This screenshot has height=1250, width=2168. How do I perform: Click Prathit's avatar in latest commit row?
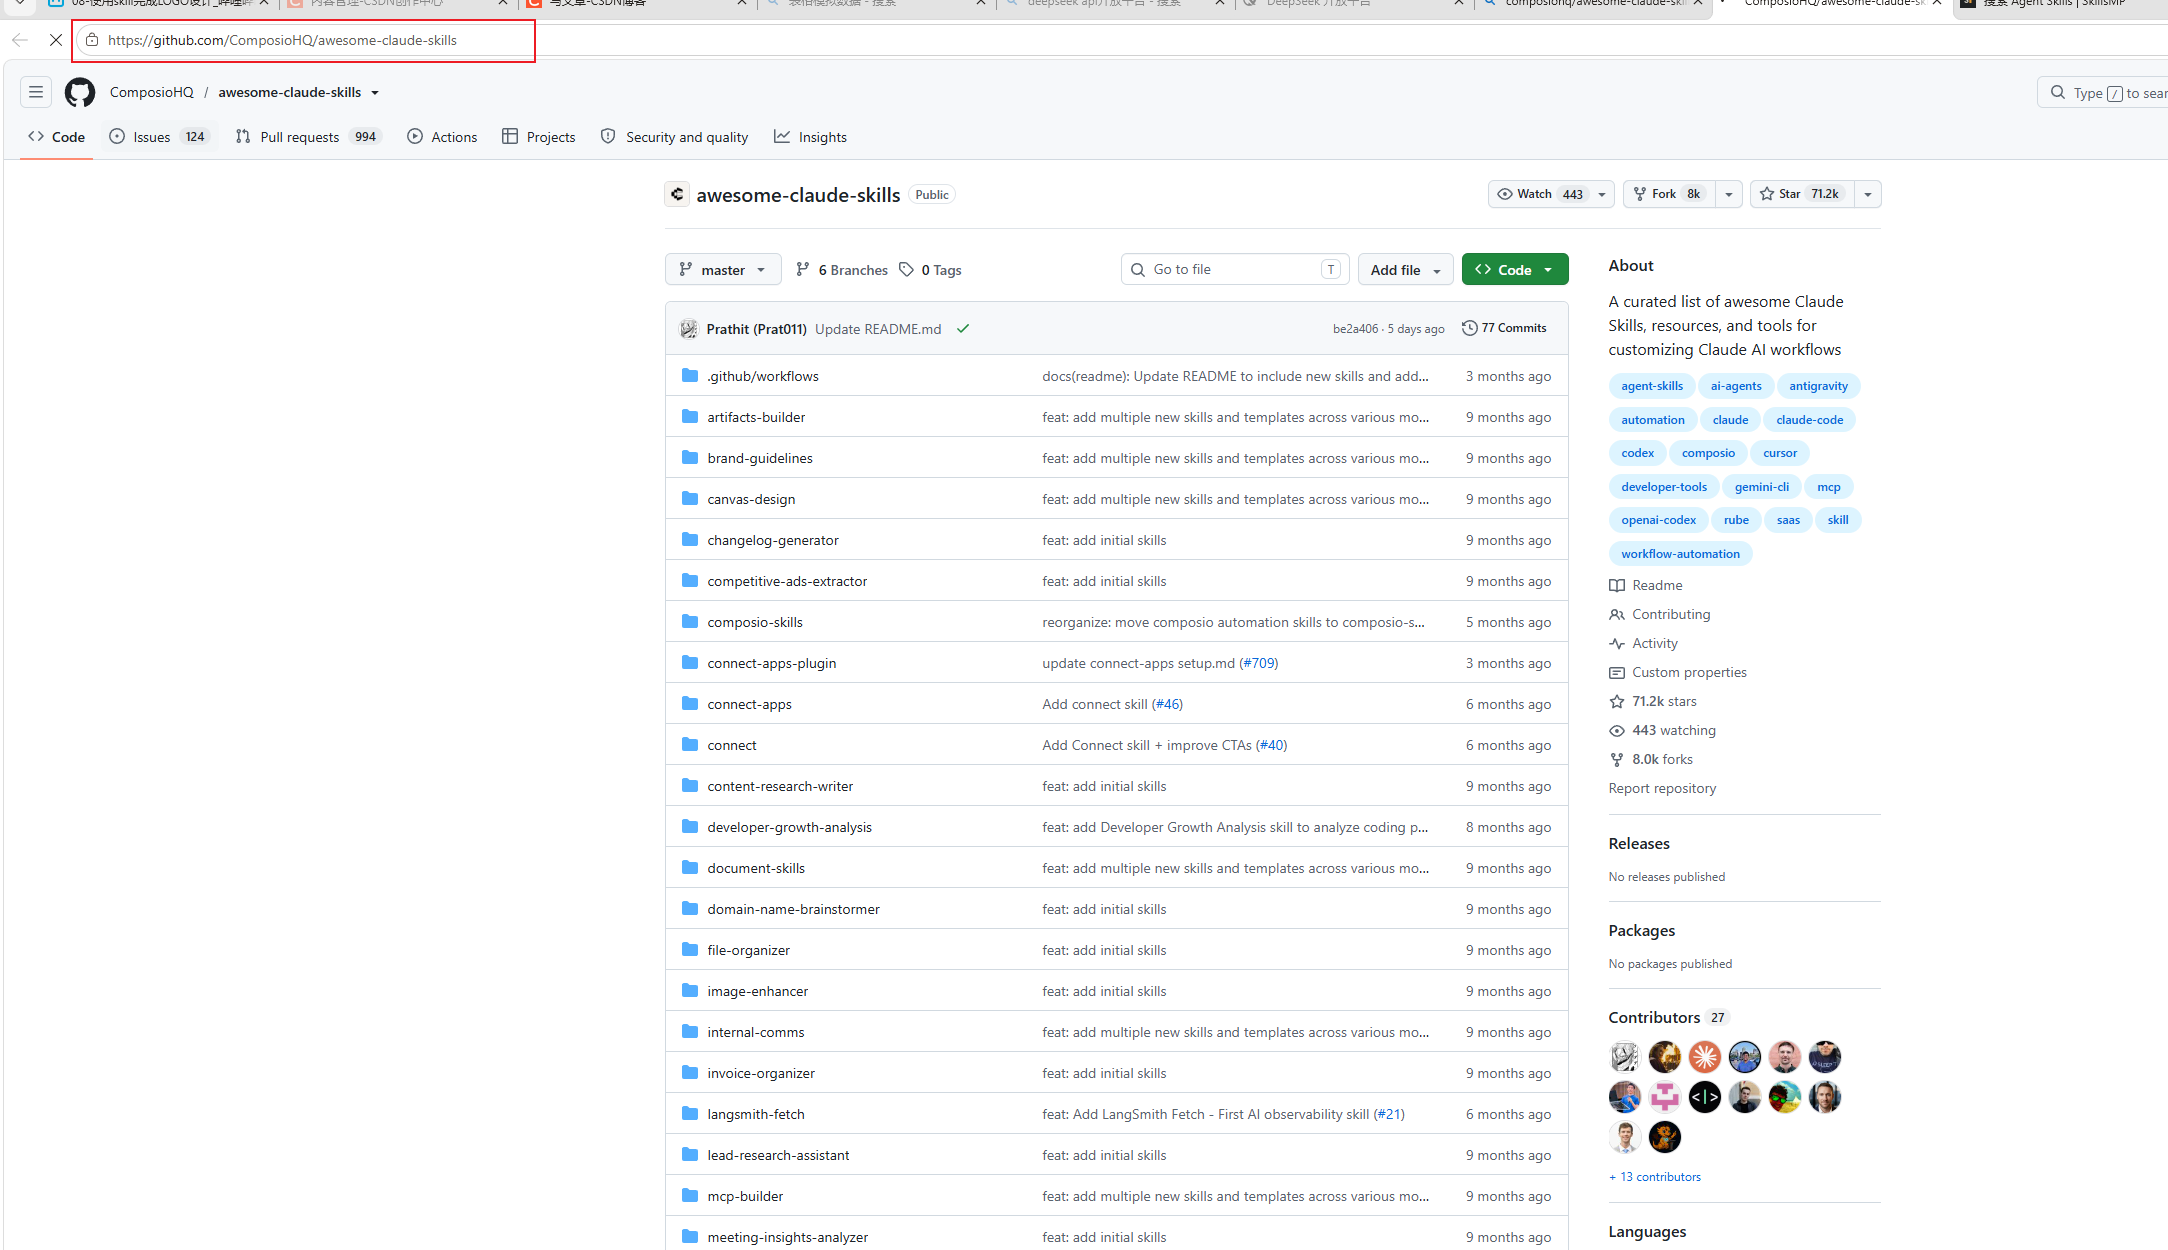coord(689,329)
